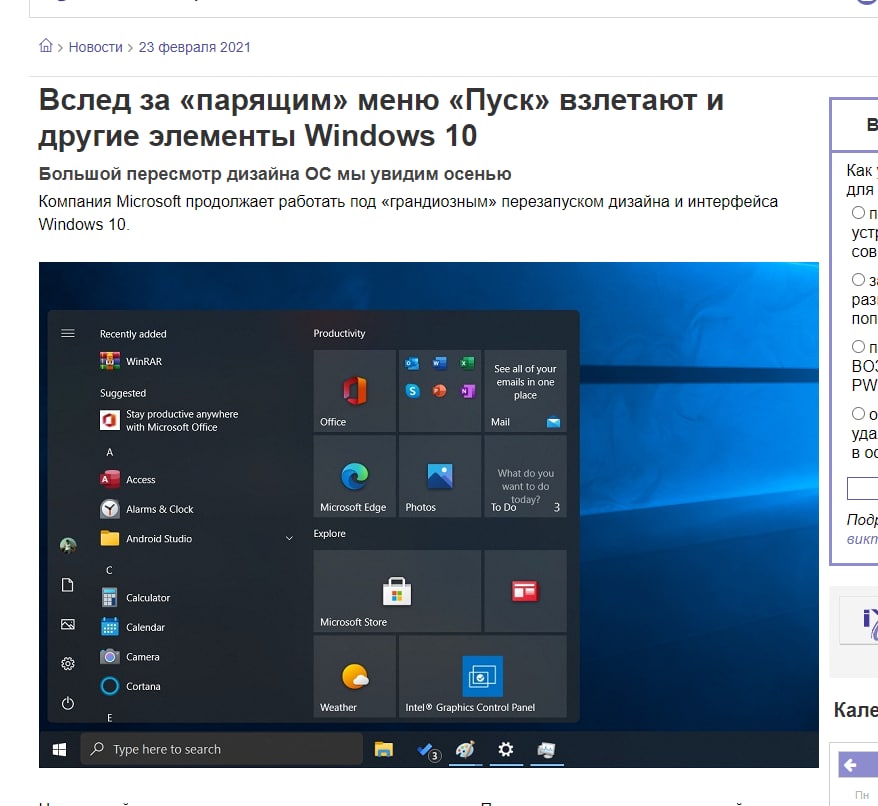
Task: Open the To Do live tile
Action: pos(525,476)
